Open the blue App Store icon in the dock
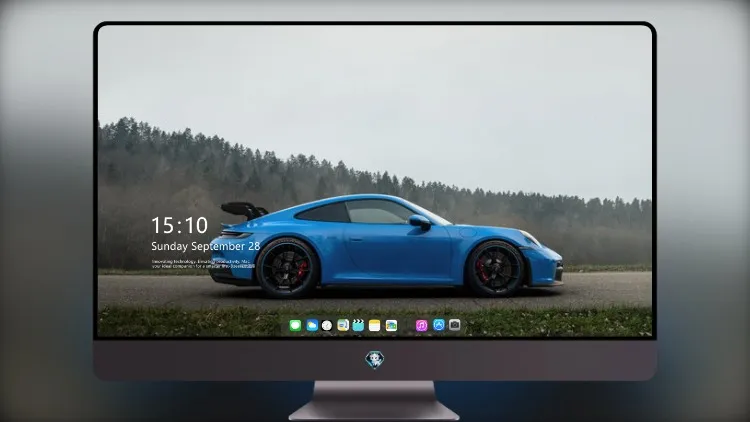 click(439, 325)
